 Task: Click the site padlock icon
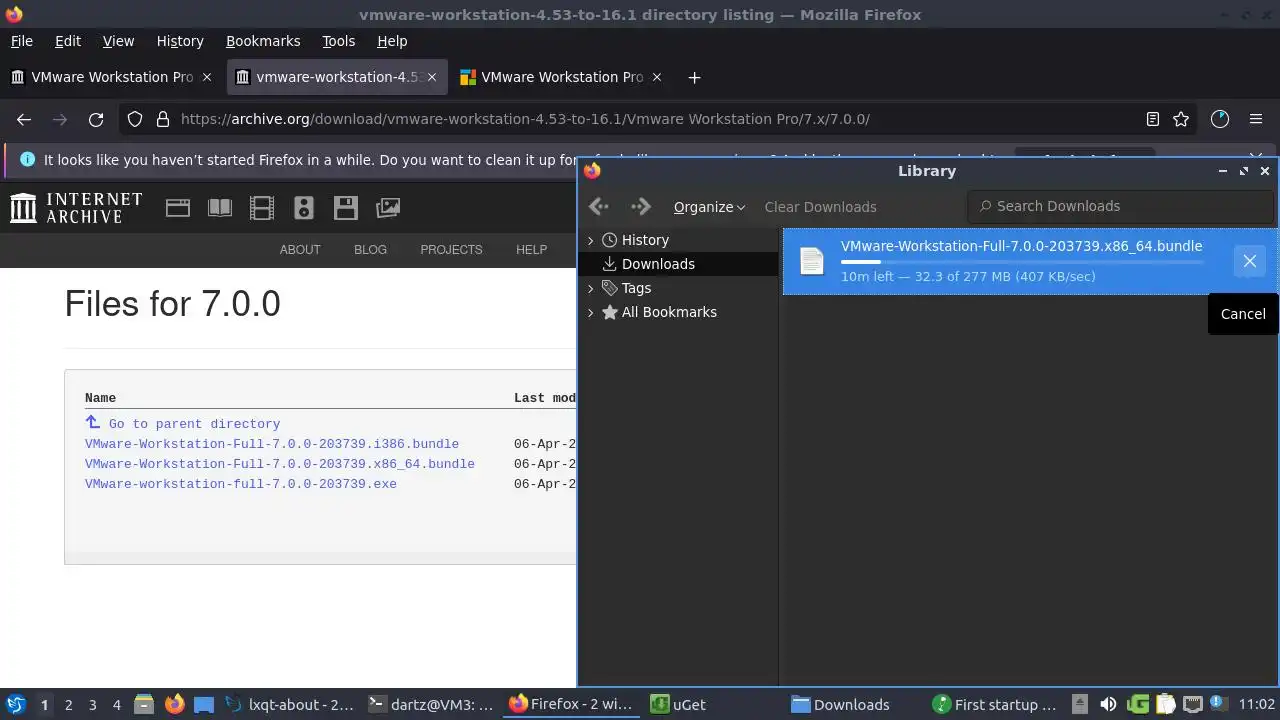pyautogui.click(x=162, y=119)
